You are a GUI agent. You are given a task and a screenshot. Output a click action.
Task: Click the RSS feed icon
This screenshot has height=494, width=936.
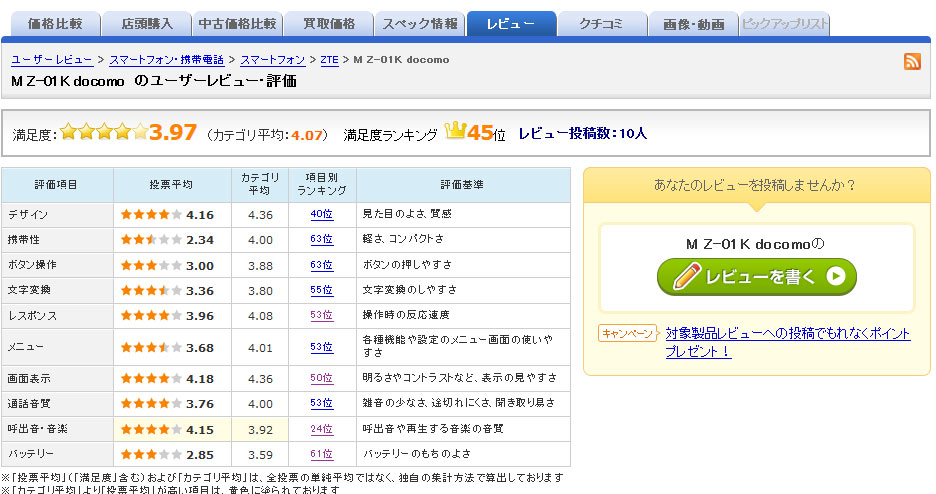912,62
